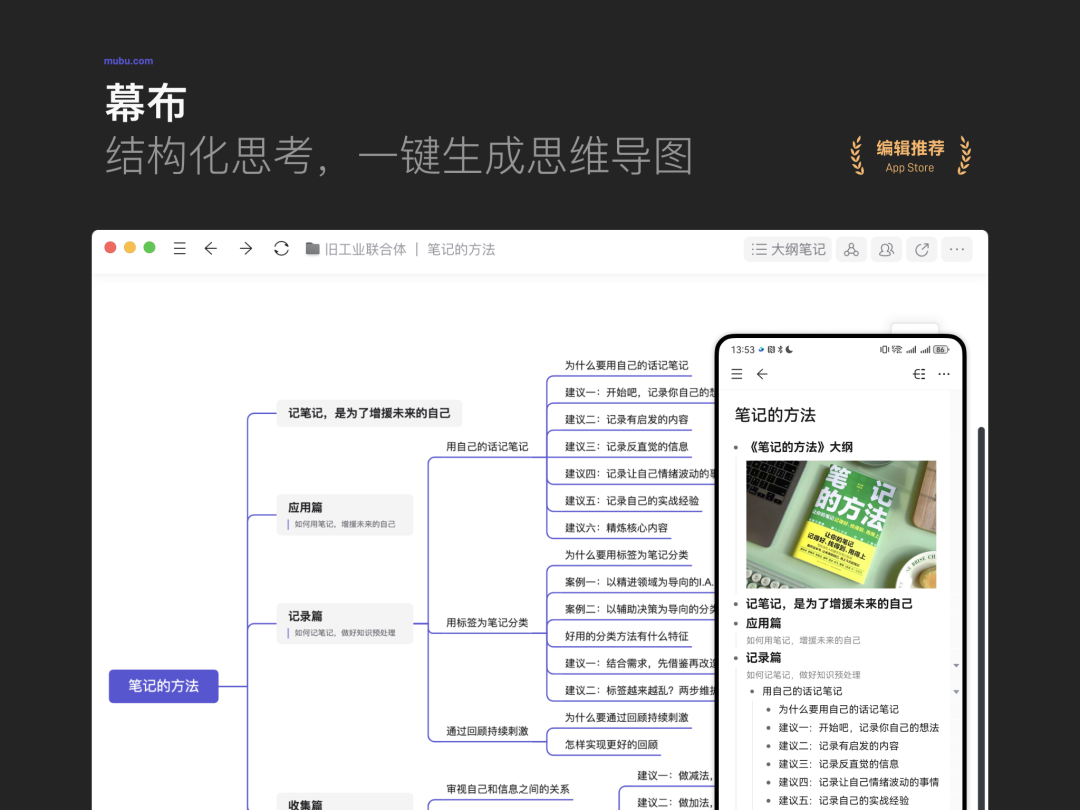The image size is (1080, 810).
Task: Click 为什么要用自己的话记笔记 leaf in mind map
Action: pos(626,365)
